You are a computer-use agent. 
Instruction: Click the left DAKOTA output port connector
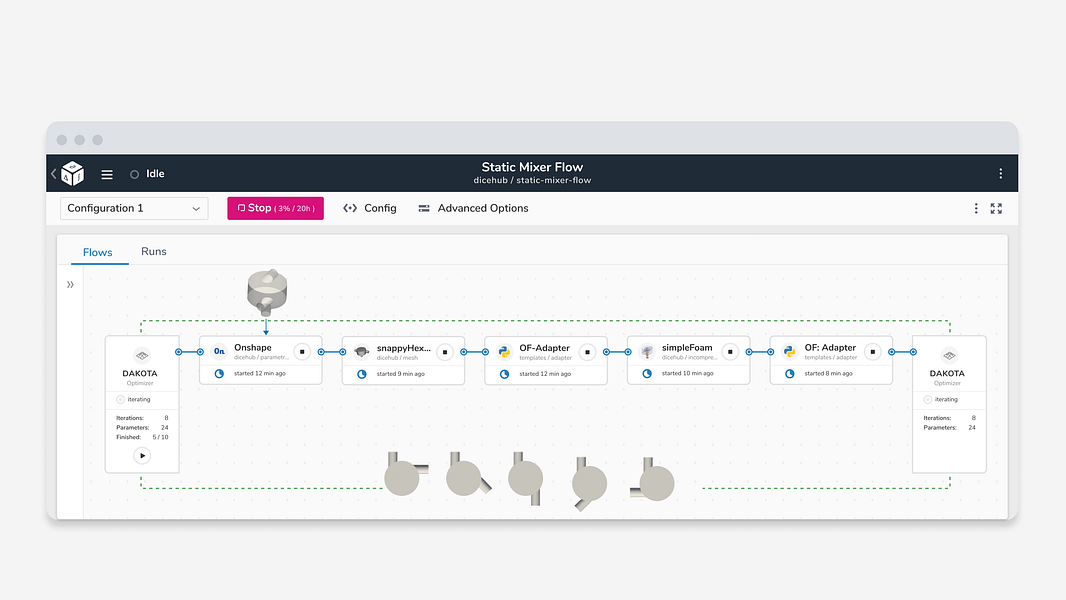179,352
